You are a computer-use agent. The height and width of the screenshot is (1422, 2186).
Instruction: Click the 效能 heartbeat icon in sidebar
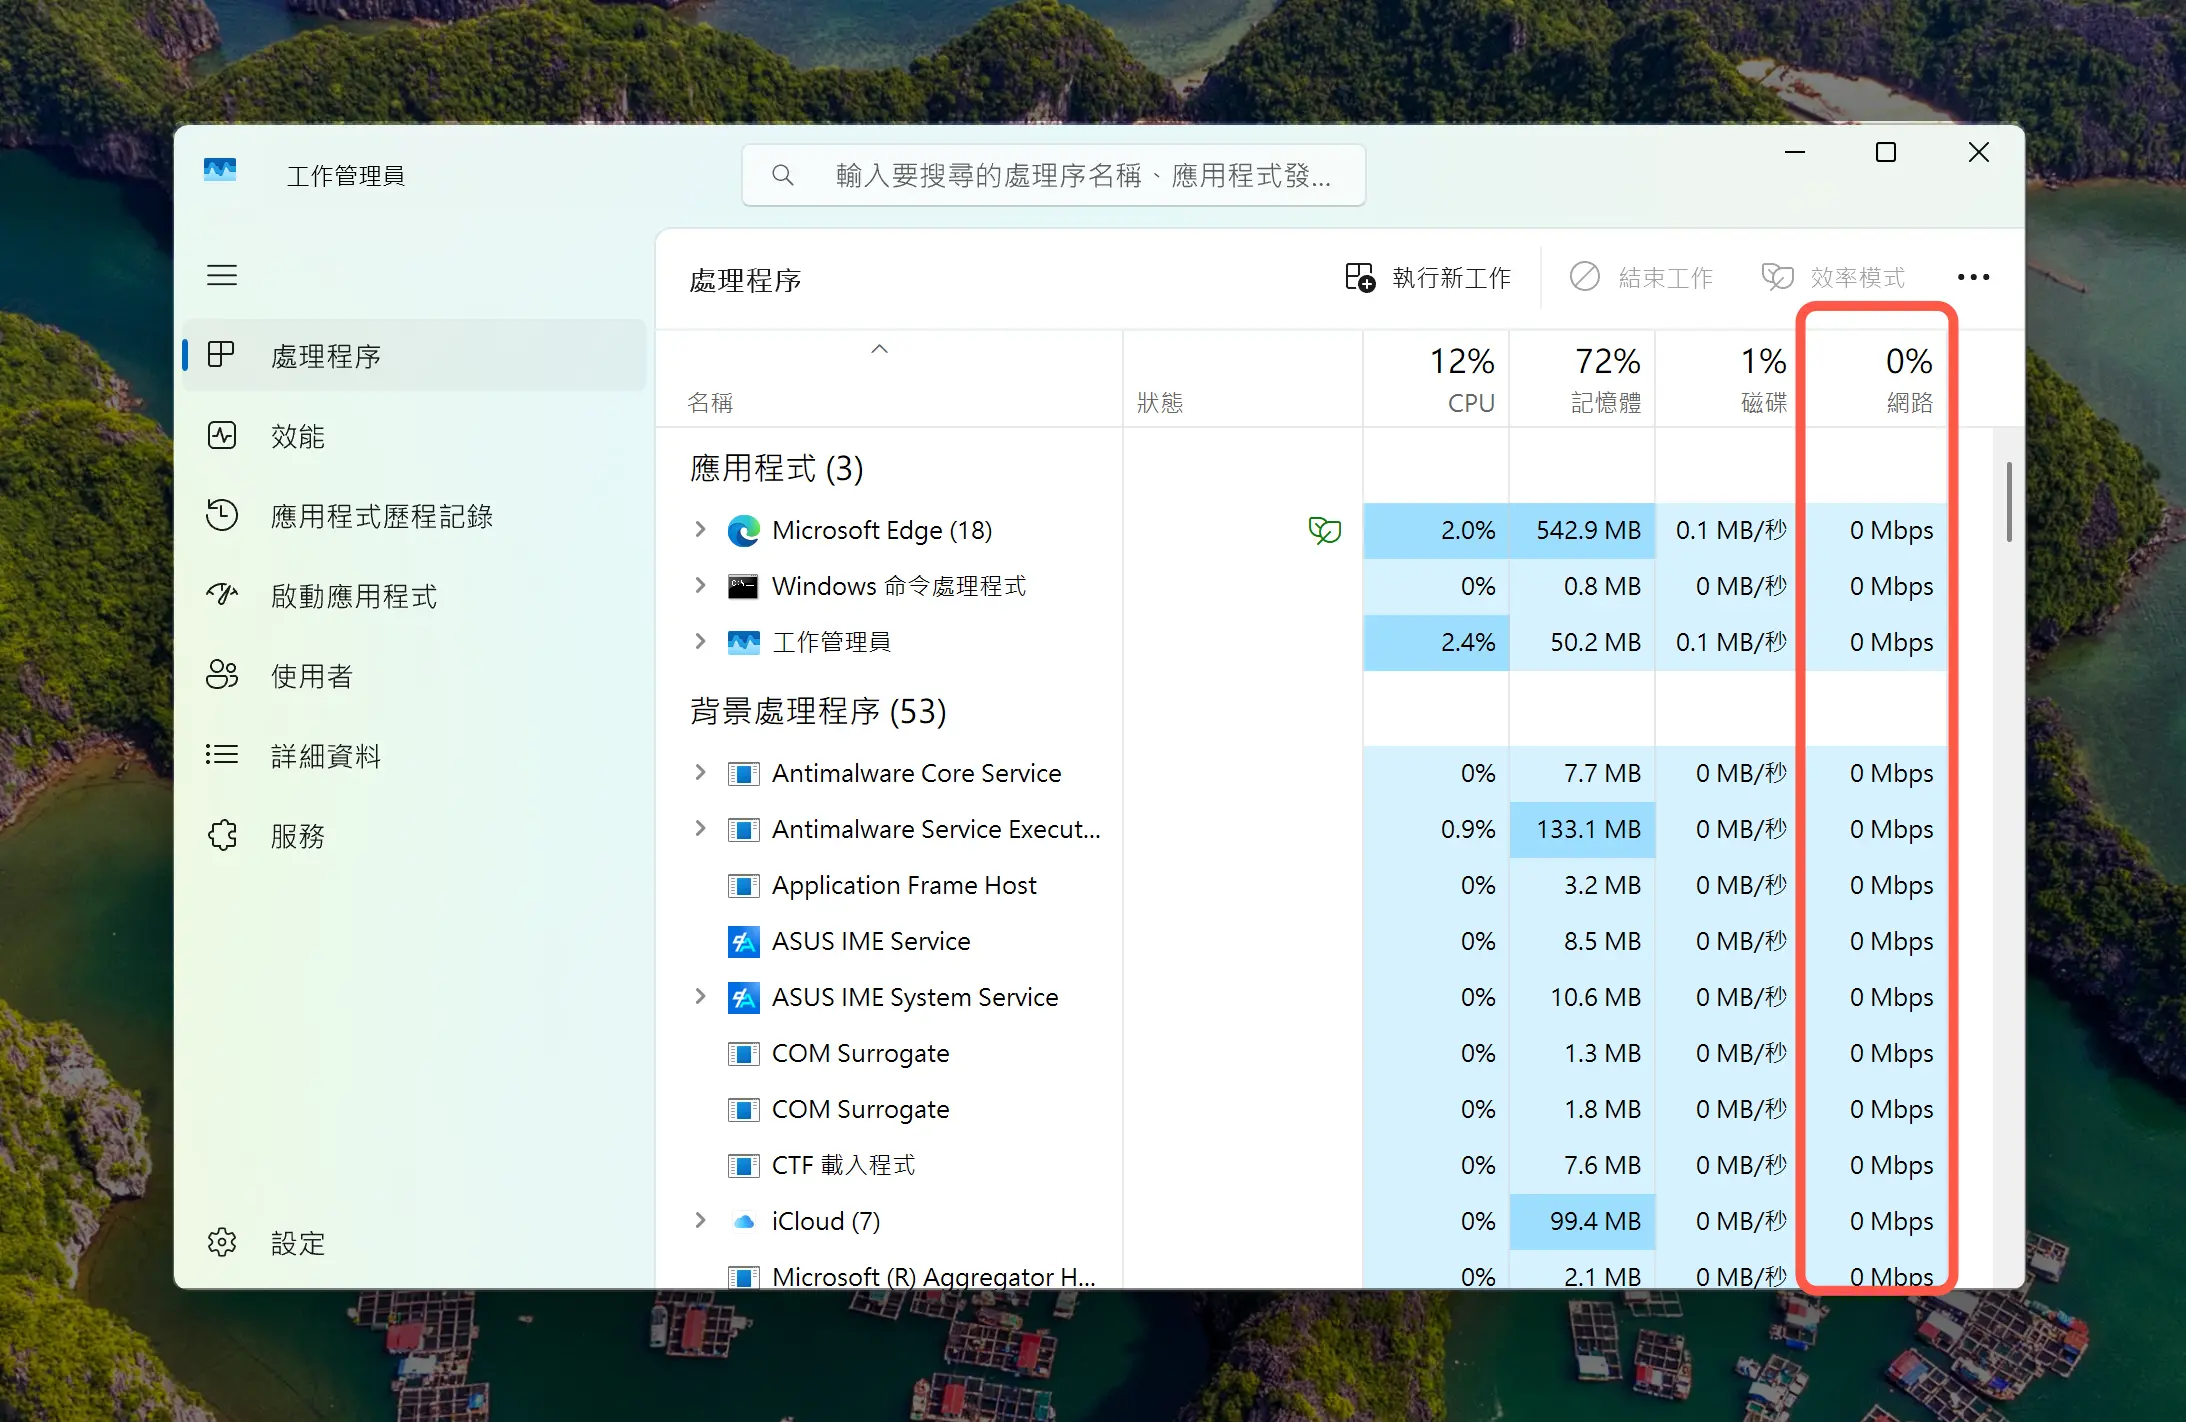pyautogui.click(x=222, y=435)
